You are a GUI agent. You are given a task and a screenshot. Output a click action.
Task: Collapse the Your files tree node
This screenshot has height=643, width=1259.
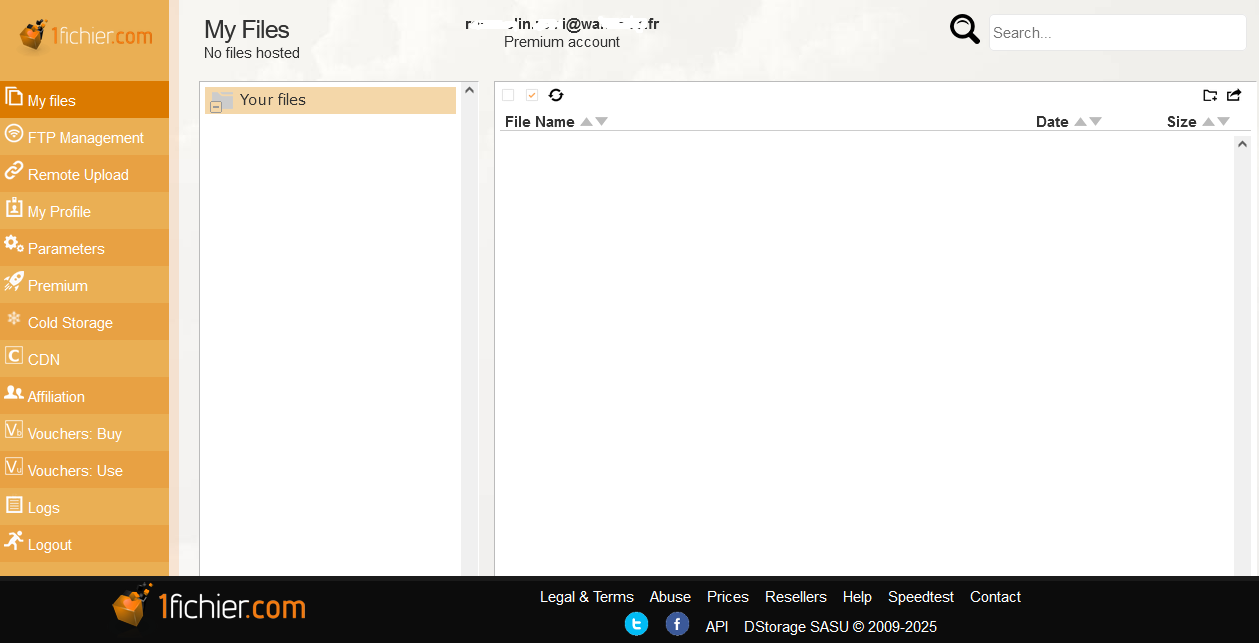[x=216, y=107]
